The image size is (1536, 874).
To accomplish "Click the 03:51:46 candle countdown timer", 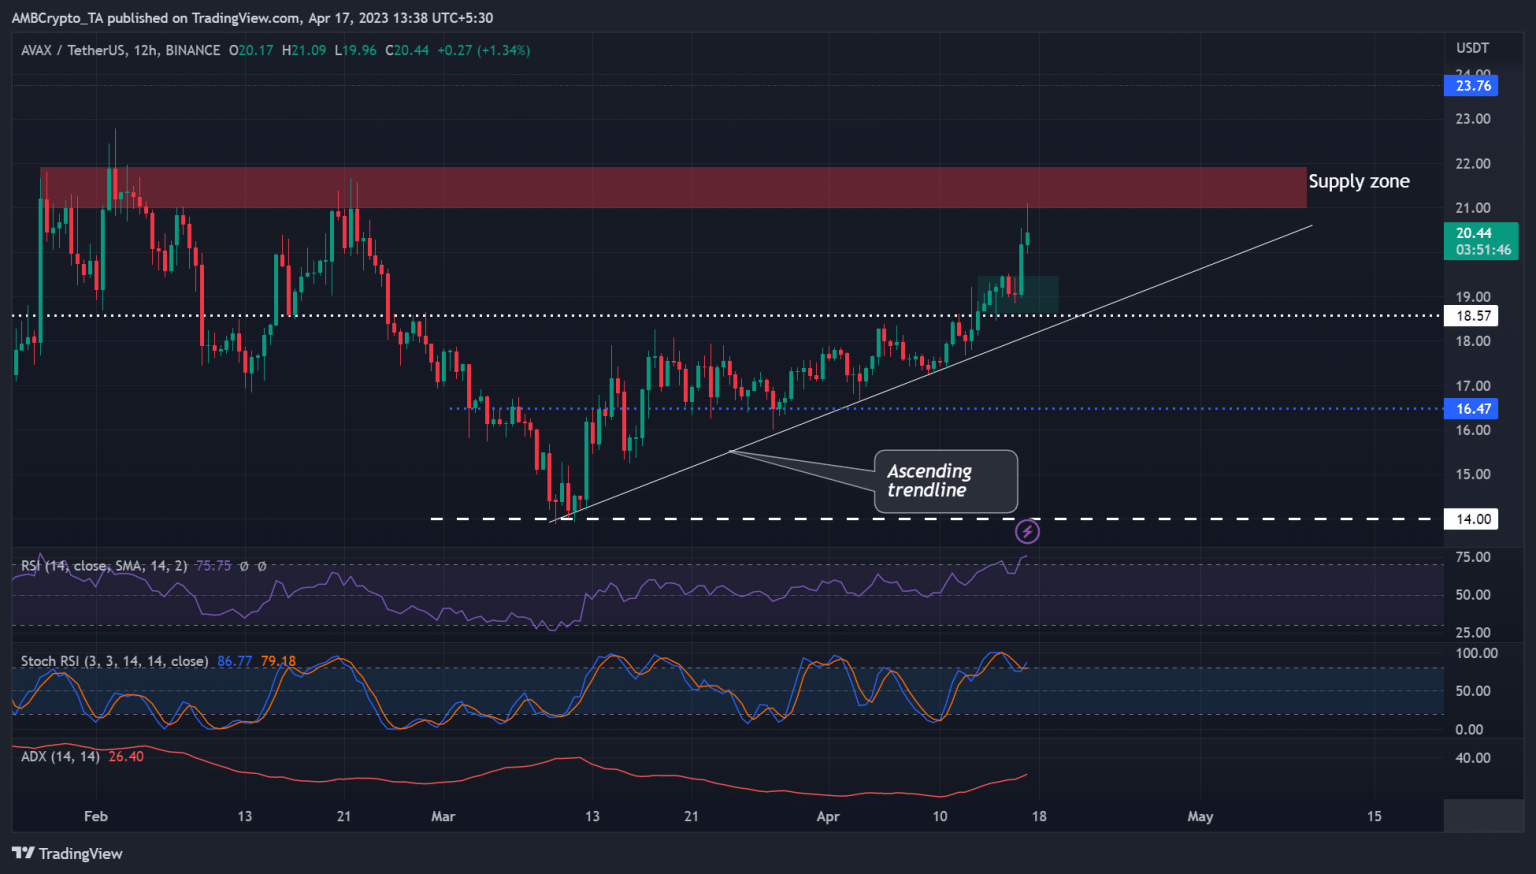I will (x=1483, y=251).
